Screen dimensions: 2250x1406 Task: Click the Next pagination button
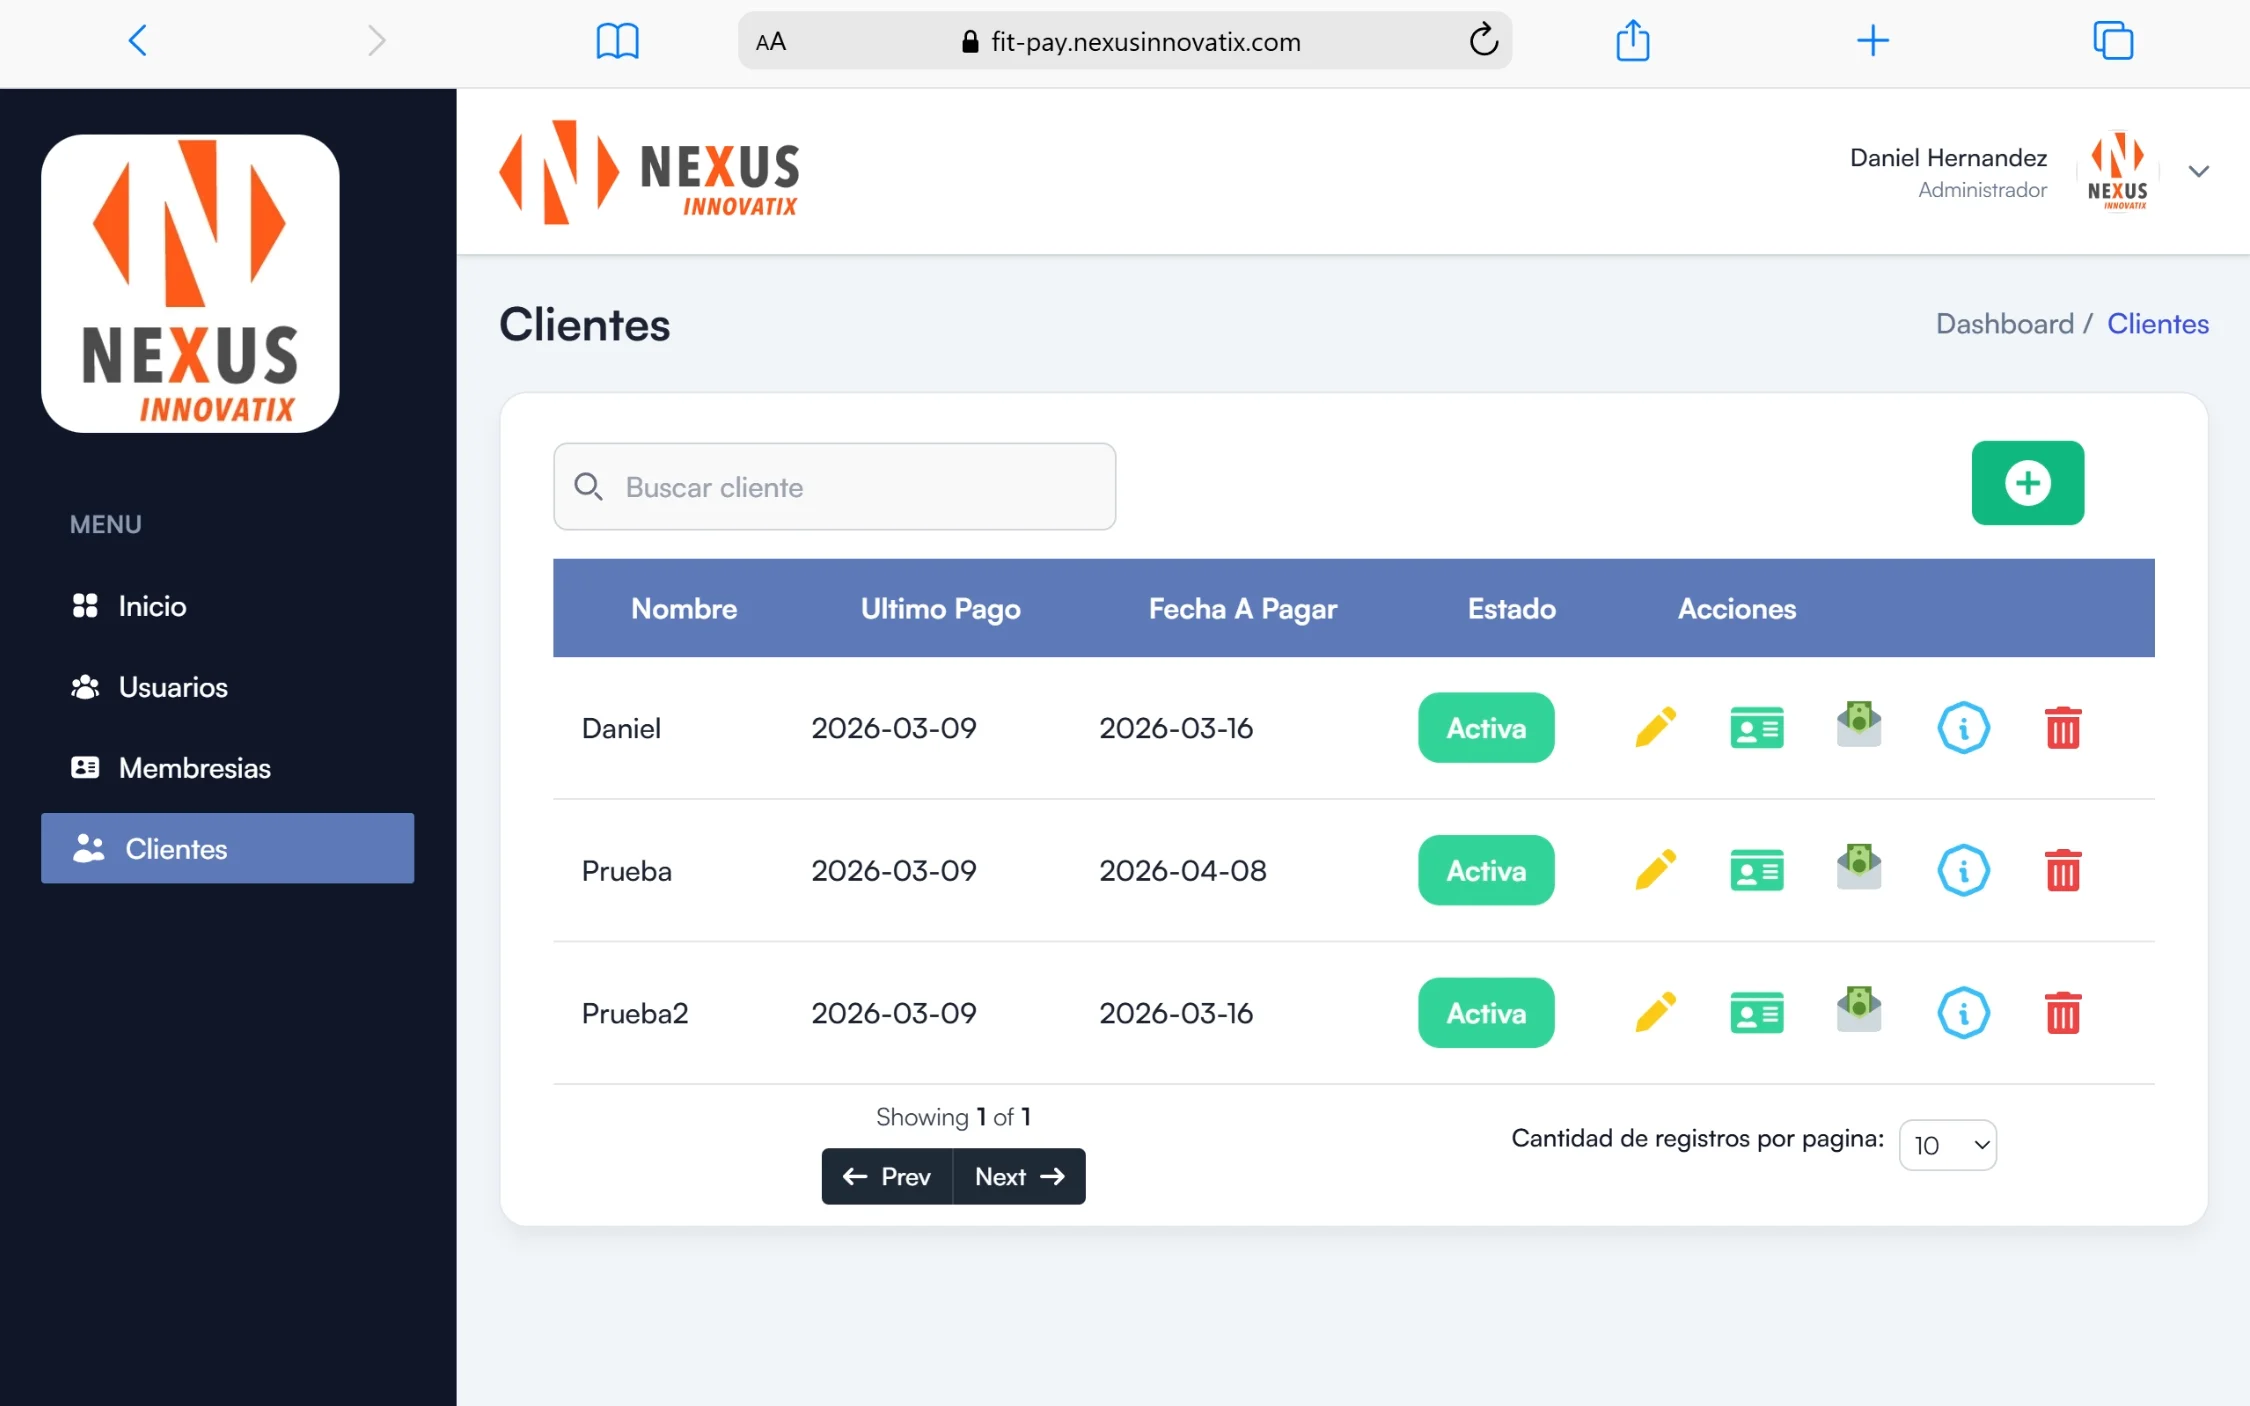1018,1177
